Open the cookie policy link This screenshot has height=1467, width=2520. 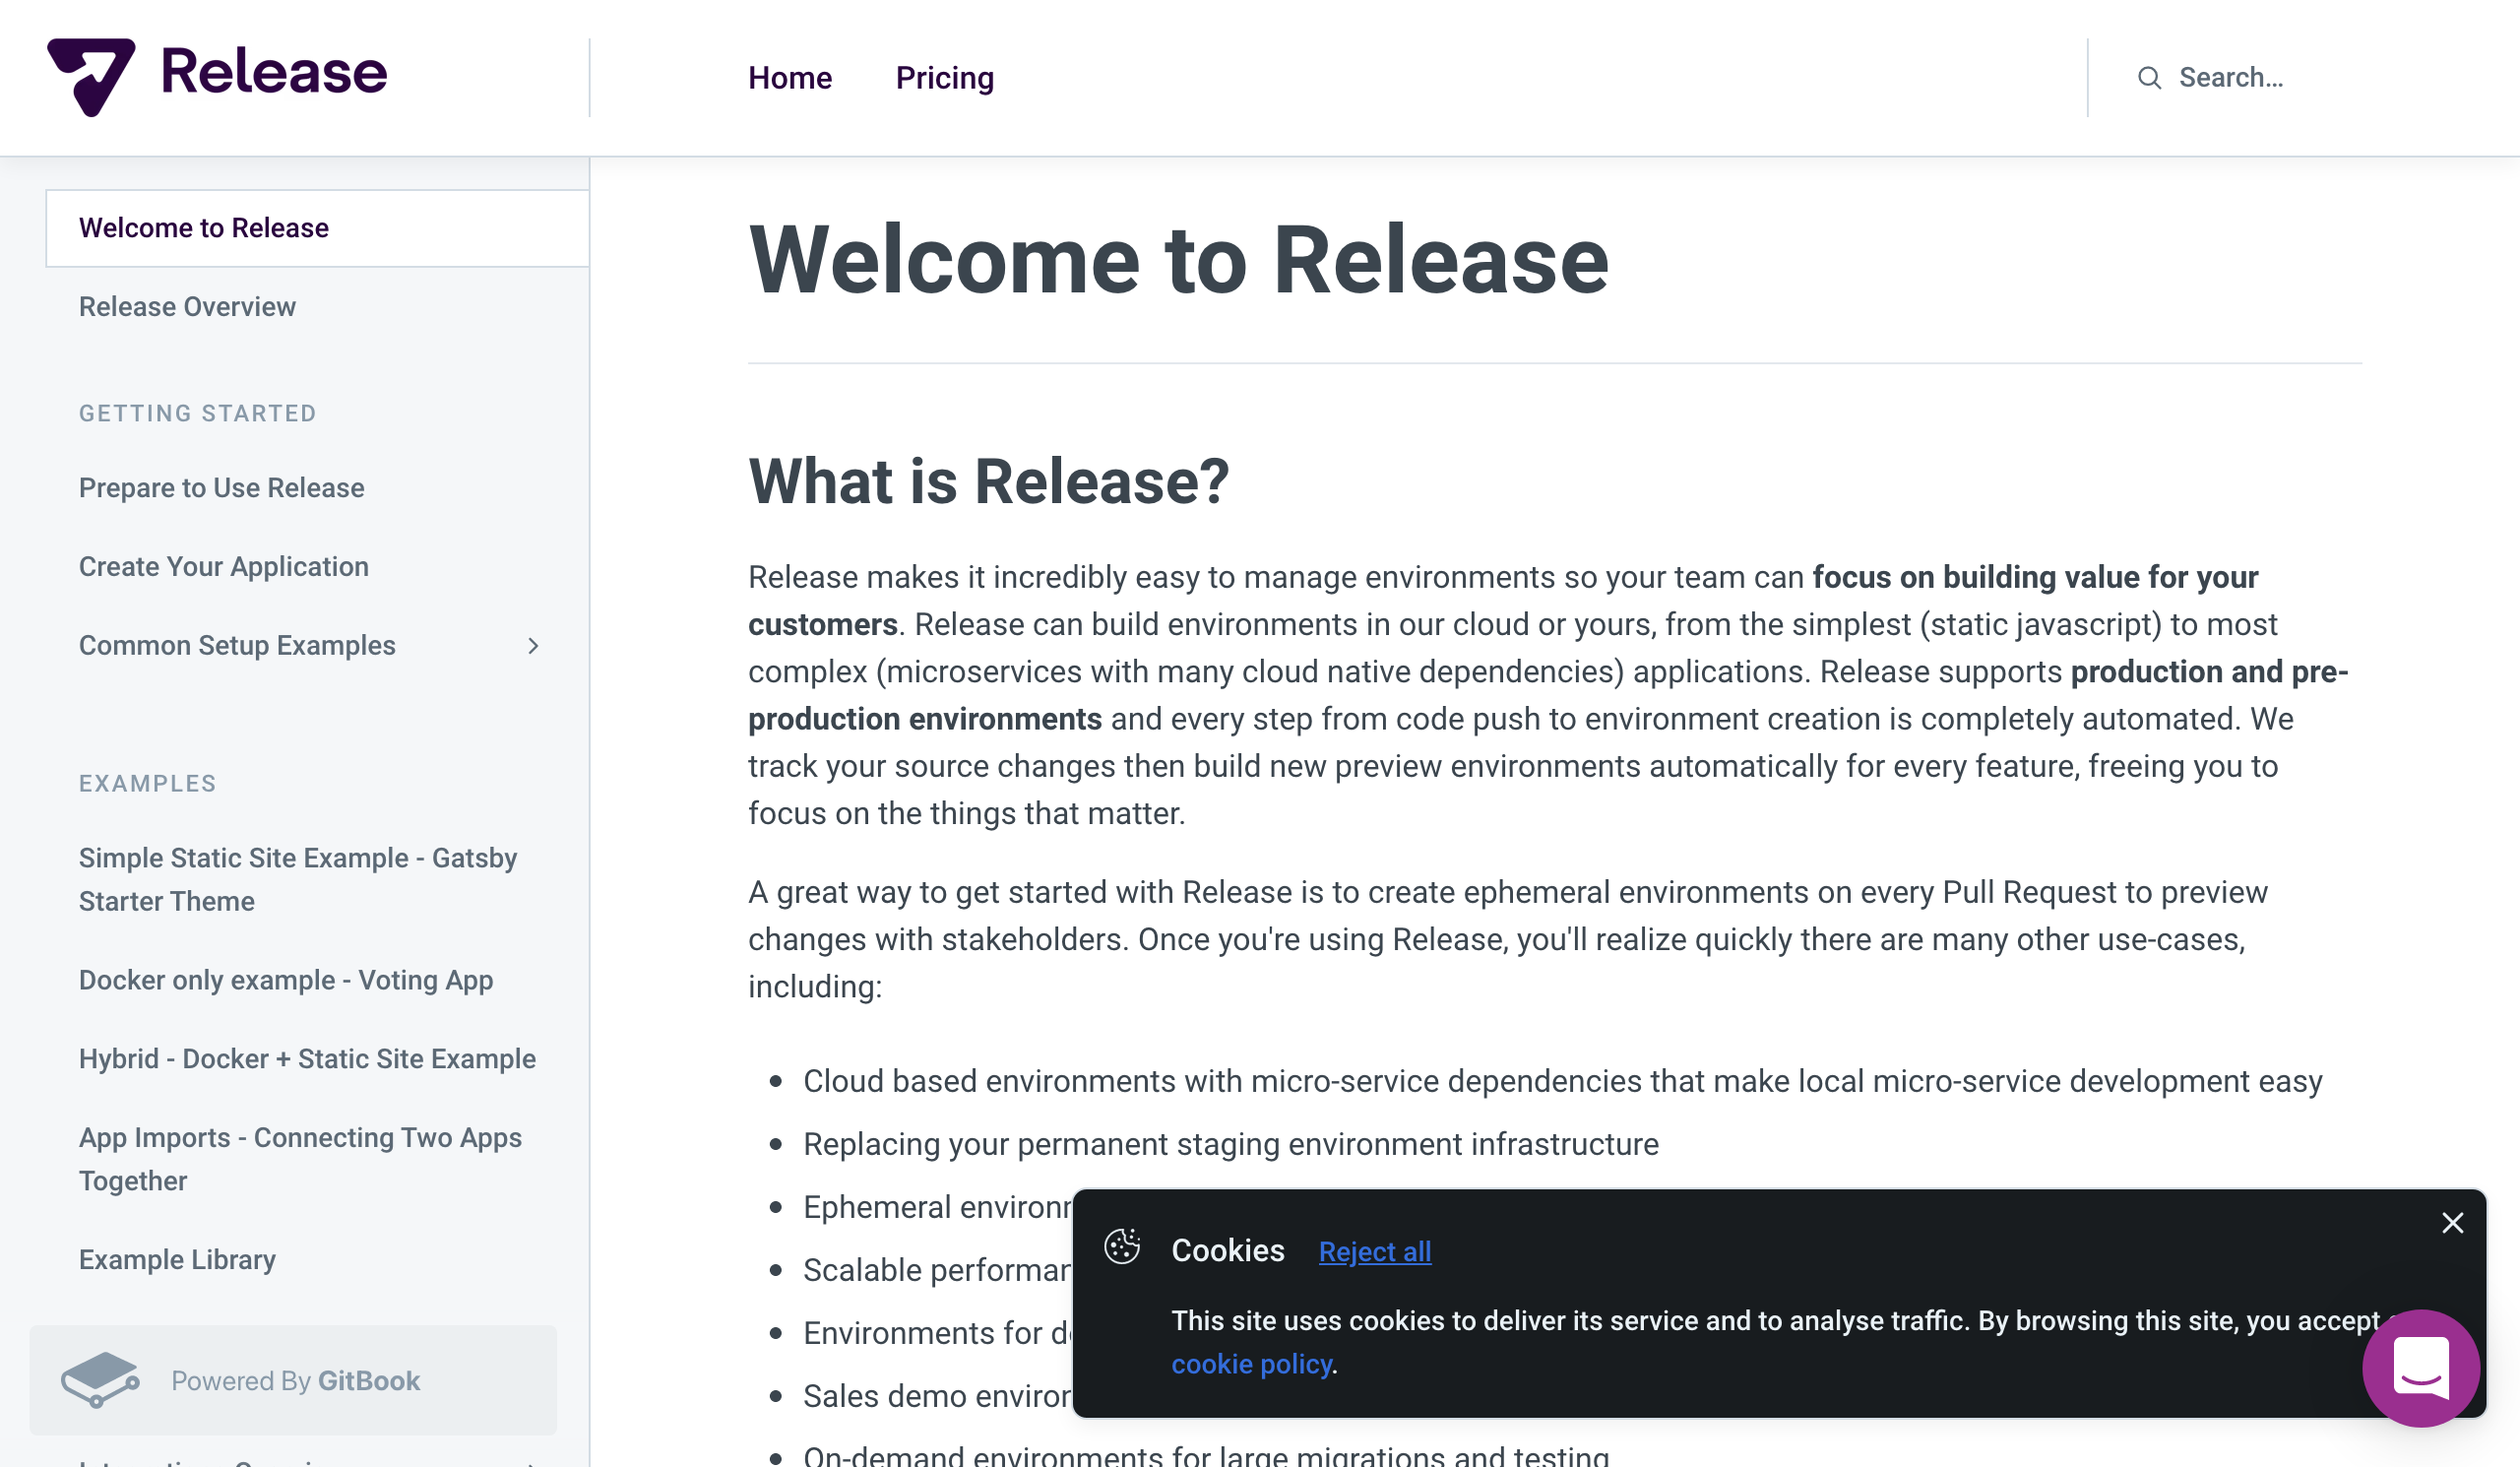point(1251,1364)
